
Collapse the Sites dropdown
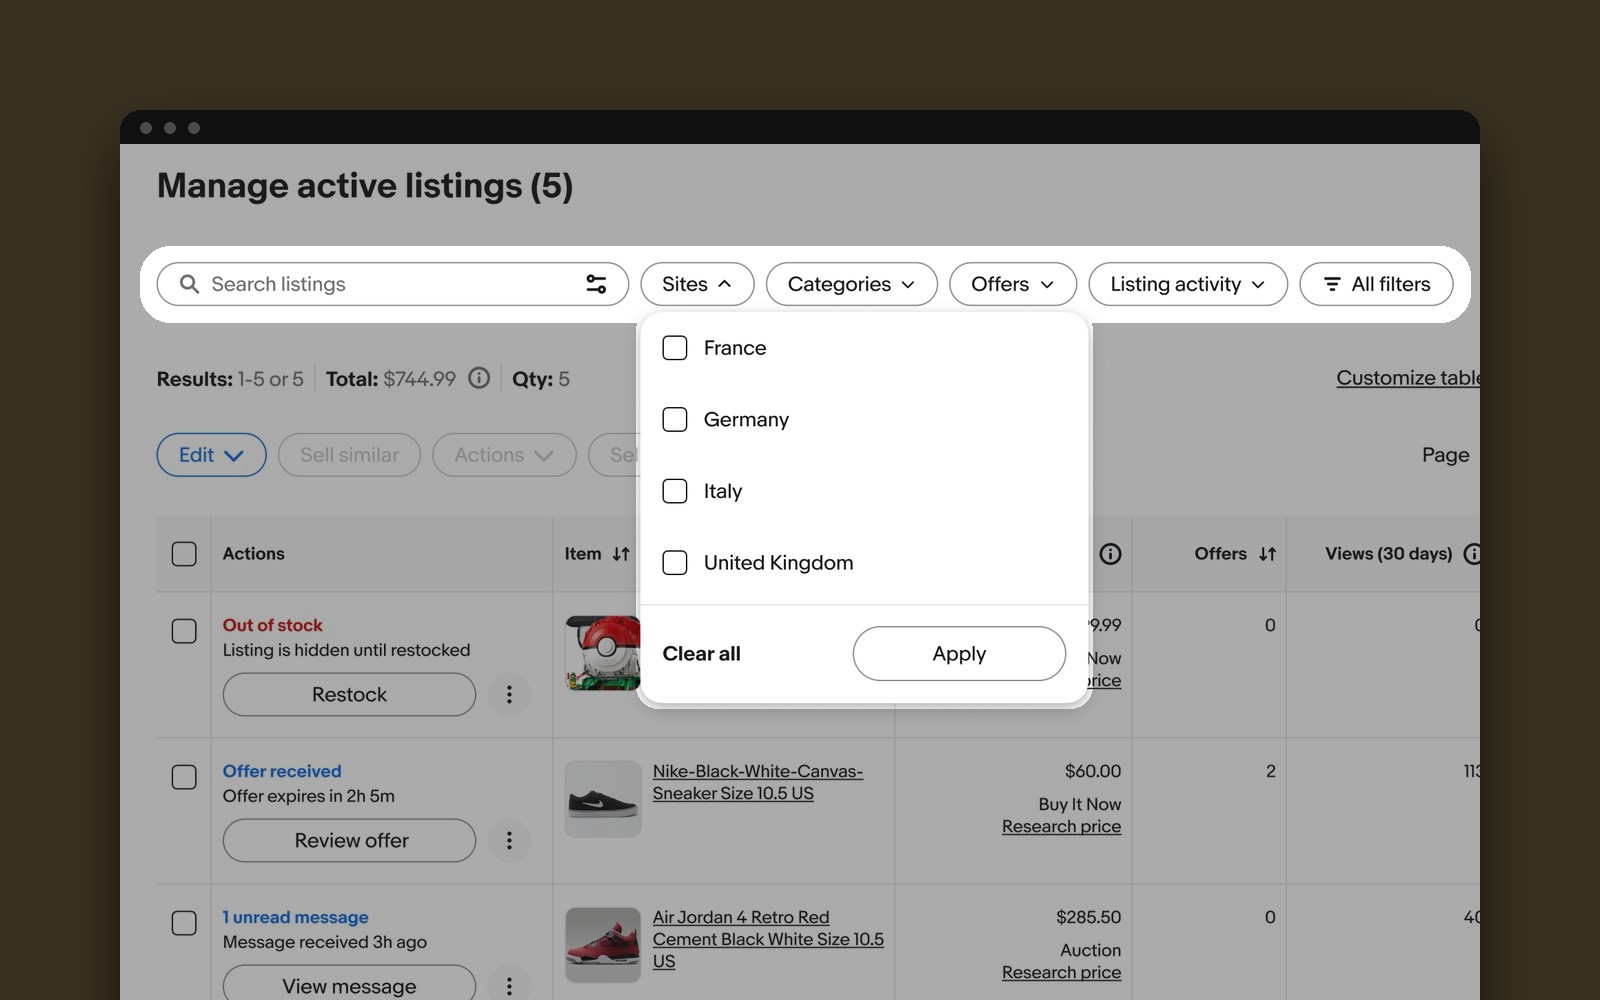(697, 284)
